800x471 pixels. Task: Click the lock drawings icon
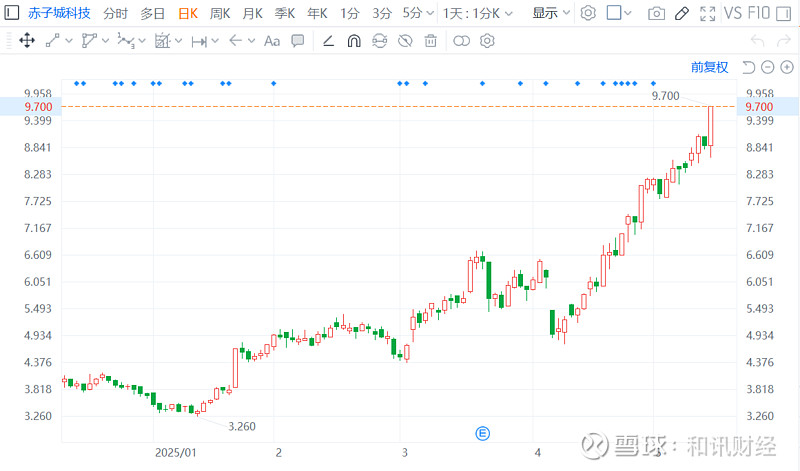(379, 41)
